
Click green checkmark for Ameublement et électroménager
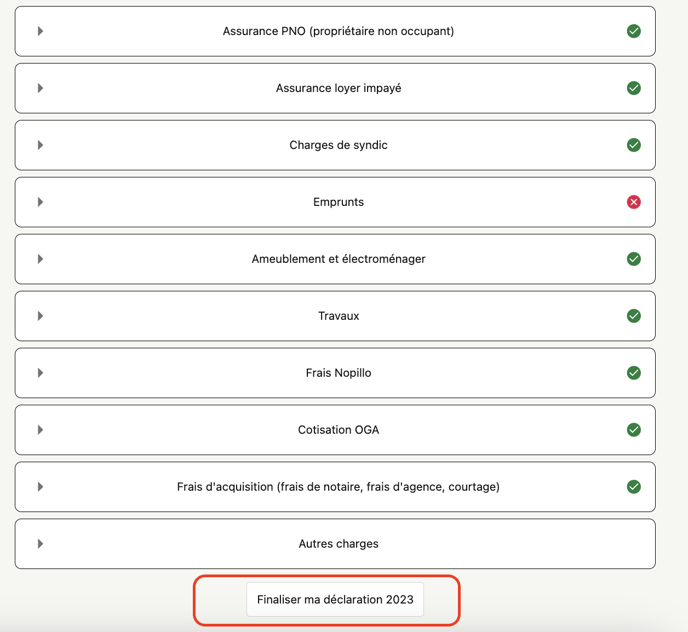pyautogui.click(x=633, y=259)
